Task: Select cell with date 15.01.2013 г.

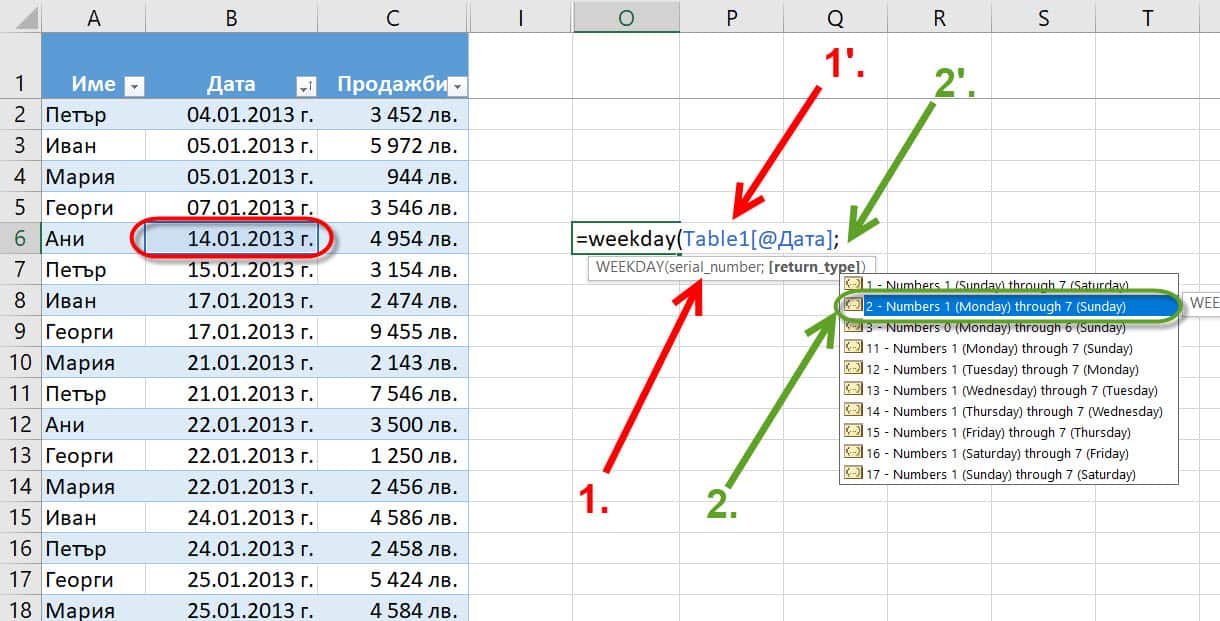Action: (231, 269)
